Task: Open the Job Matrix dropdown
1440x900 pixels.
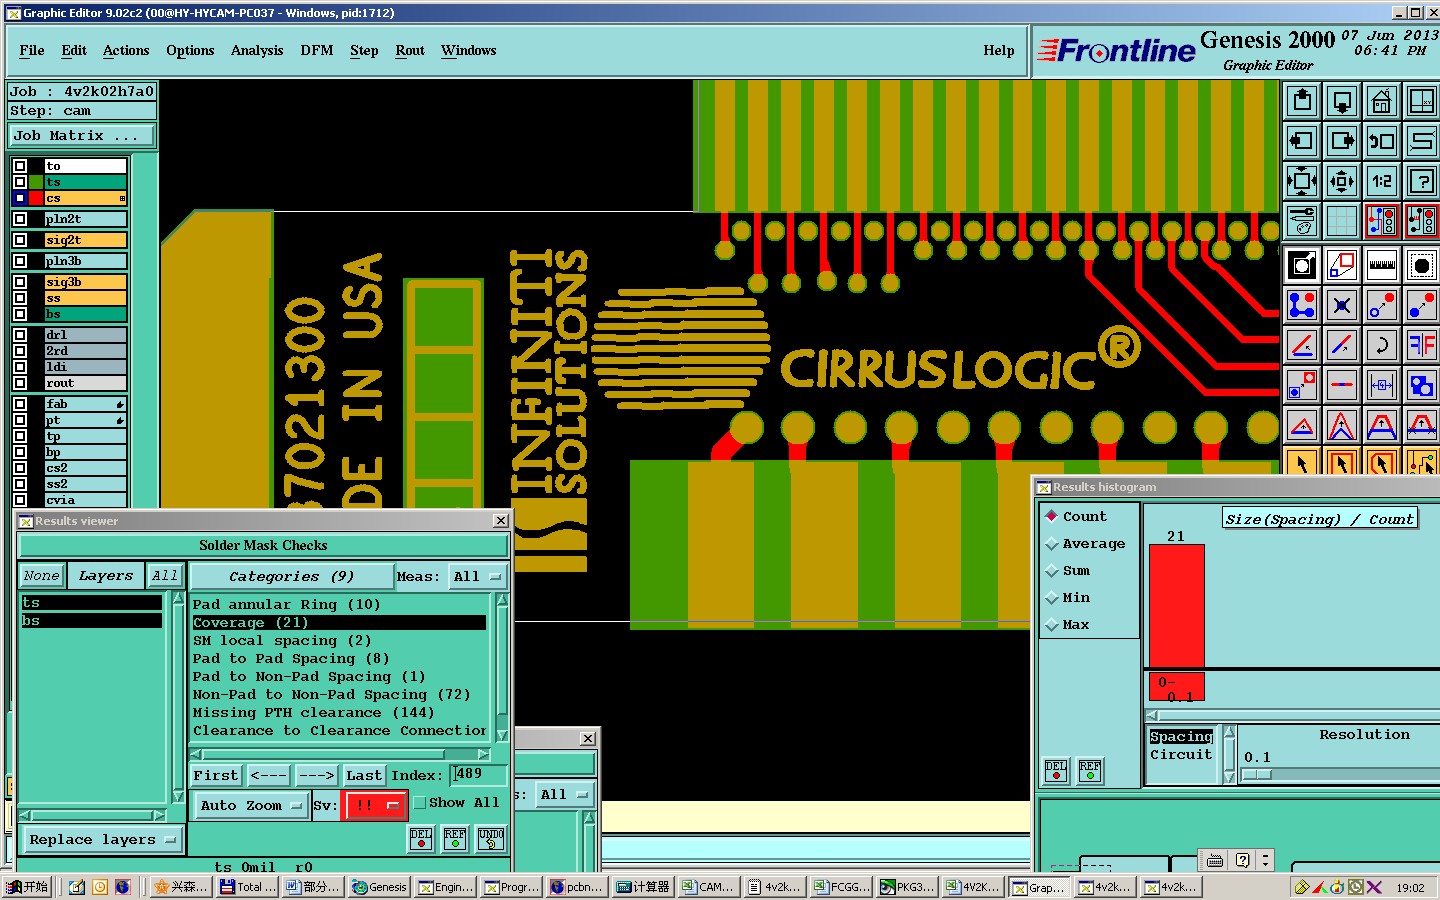Action: point(83,136)
